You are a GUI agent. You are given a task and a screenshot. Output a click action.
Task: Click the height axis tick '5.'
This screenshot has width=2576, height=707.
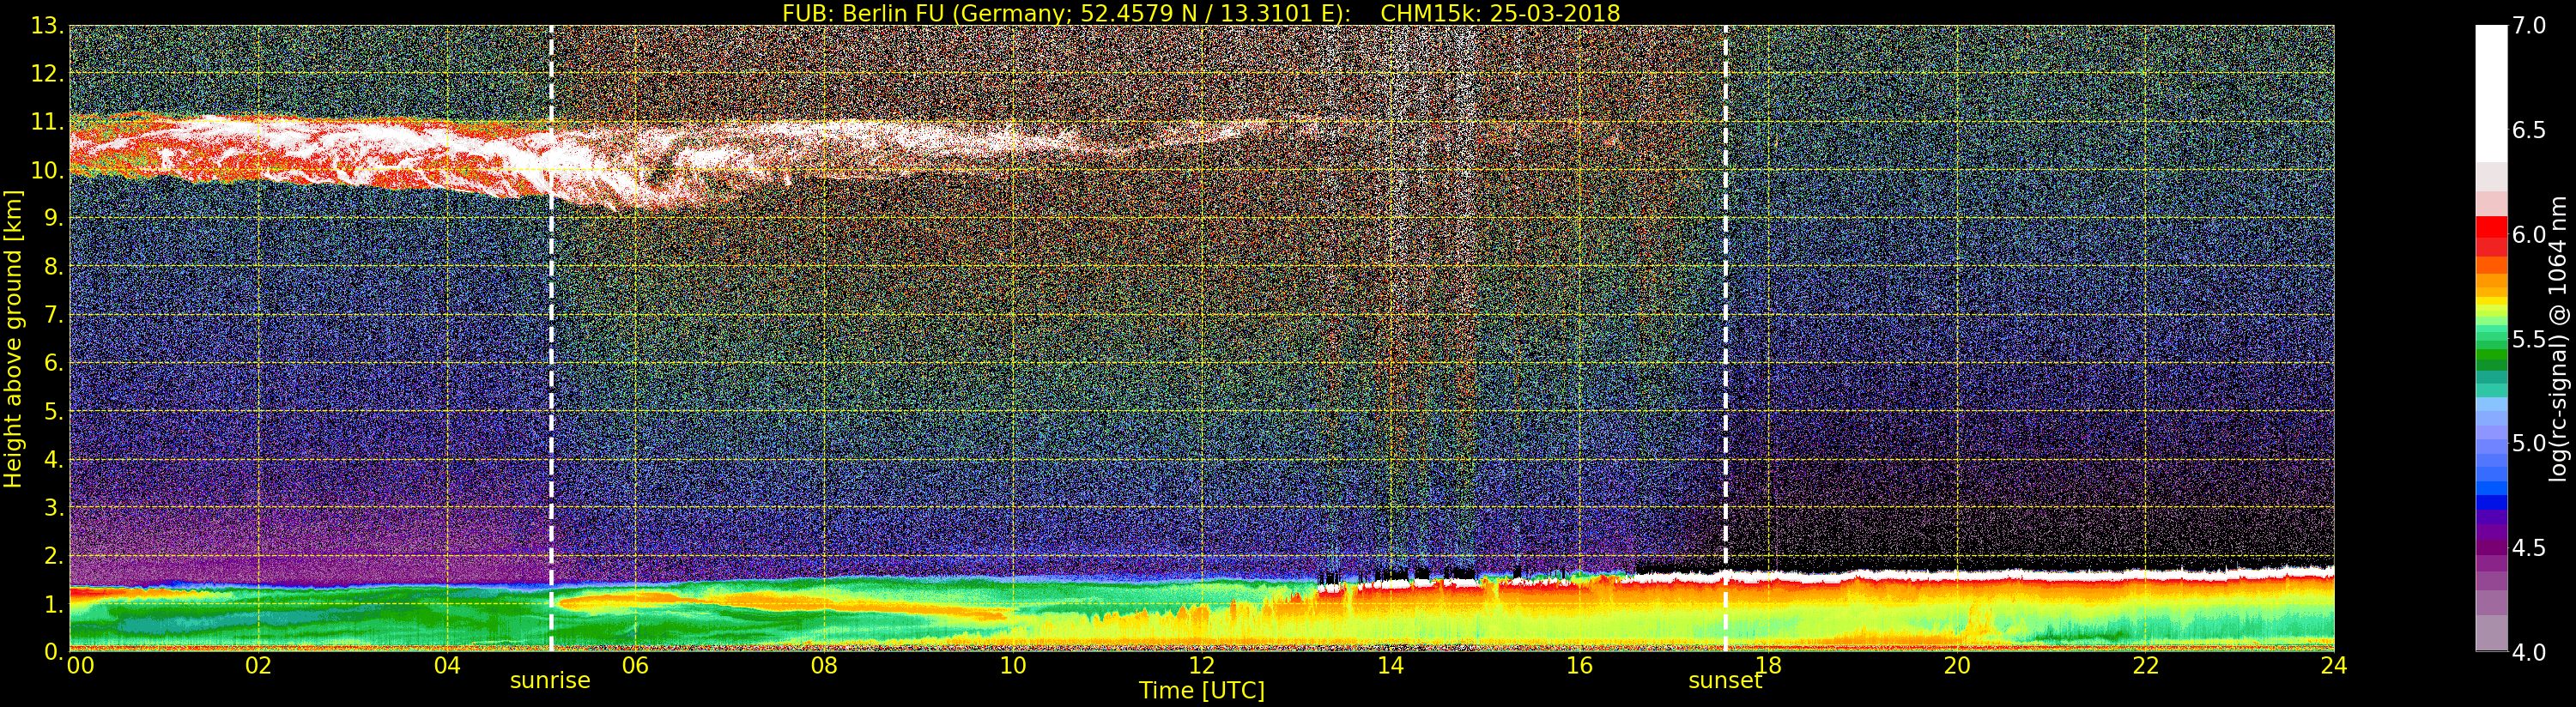pos(53,411)
